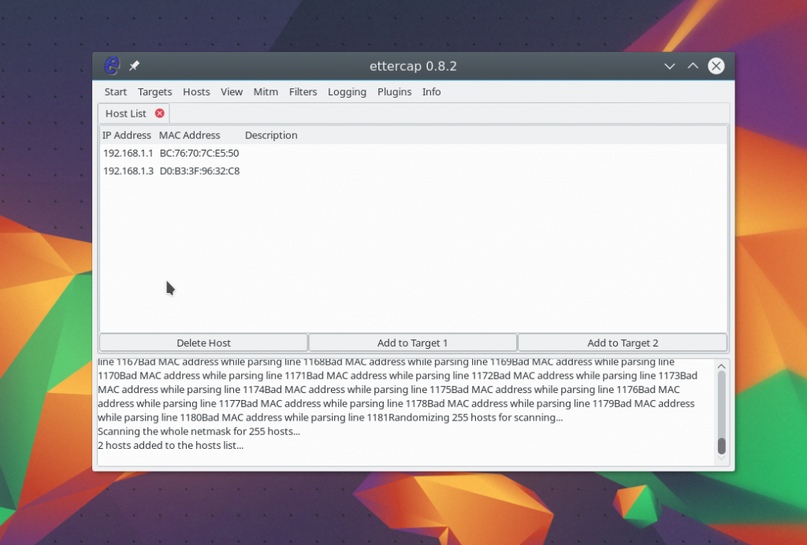Viewport: 807px width, 545px height.
Task: Open the Start menu
Action: 116,92
